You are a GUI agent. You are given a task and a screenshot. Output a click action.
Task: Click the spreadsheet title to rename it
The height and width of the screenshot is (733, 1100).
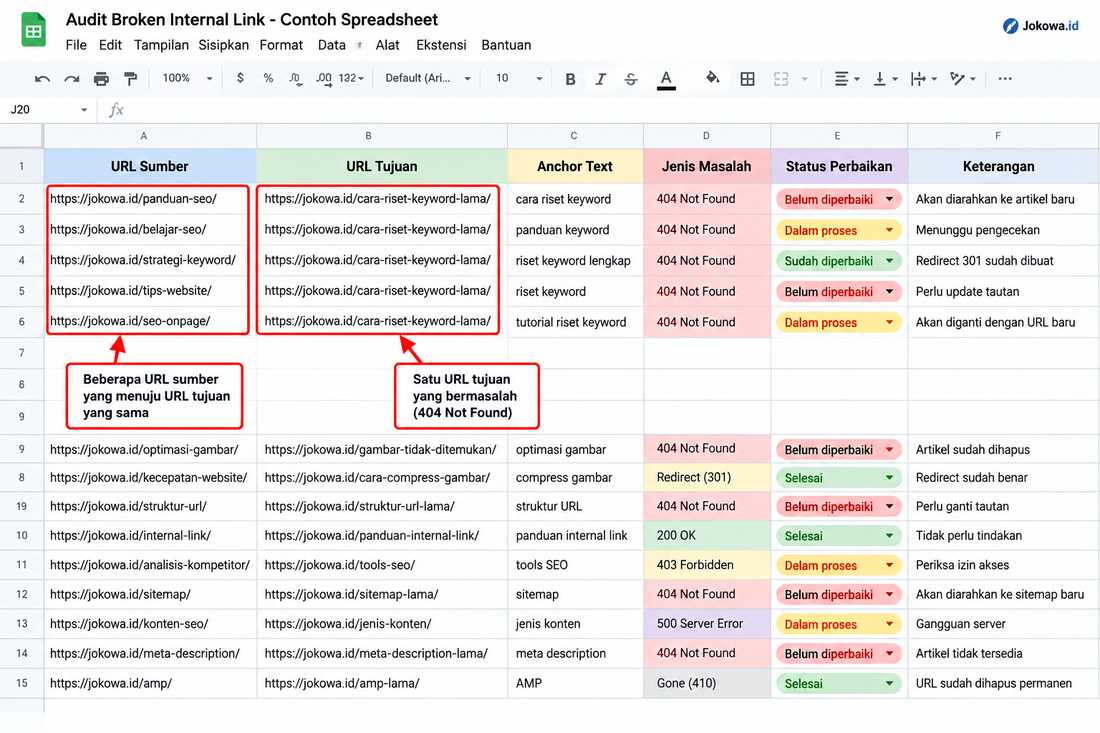(x=252, y=20)
